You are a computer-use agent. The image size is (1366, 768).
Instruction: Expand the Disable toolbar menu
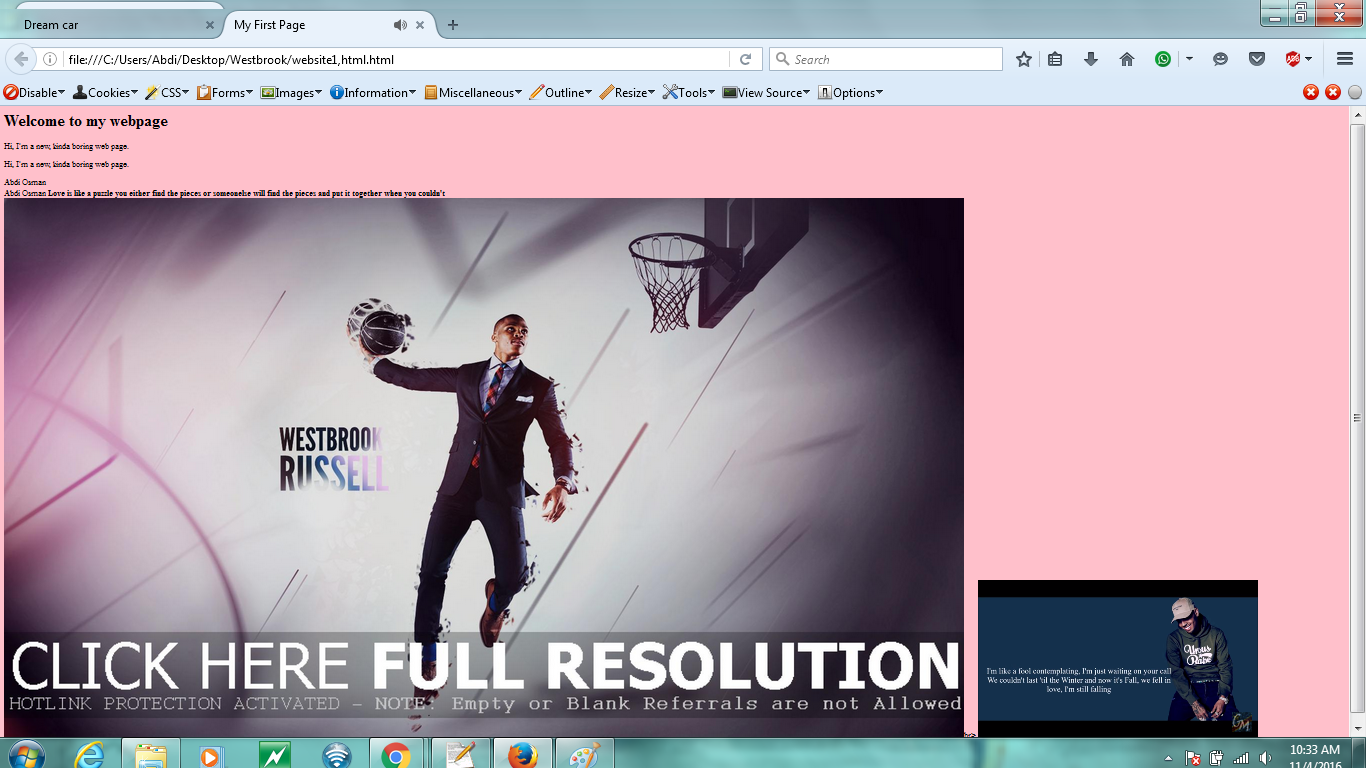[x=34, y=92]
